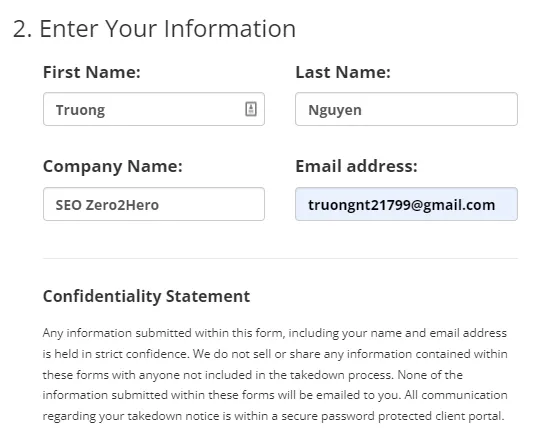
Task: Click the "2. Enter Your Information" heading
Action: click(x=154, y=28)
